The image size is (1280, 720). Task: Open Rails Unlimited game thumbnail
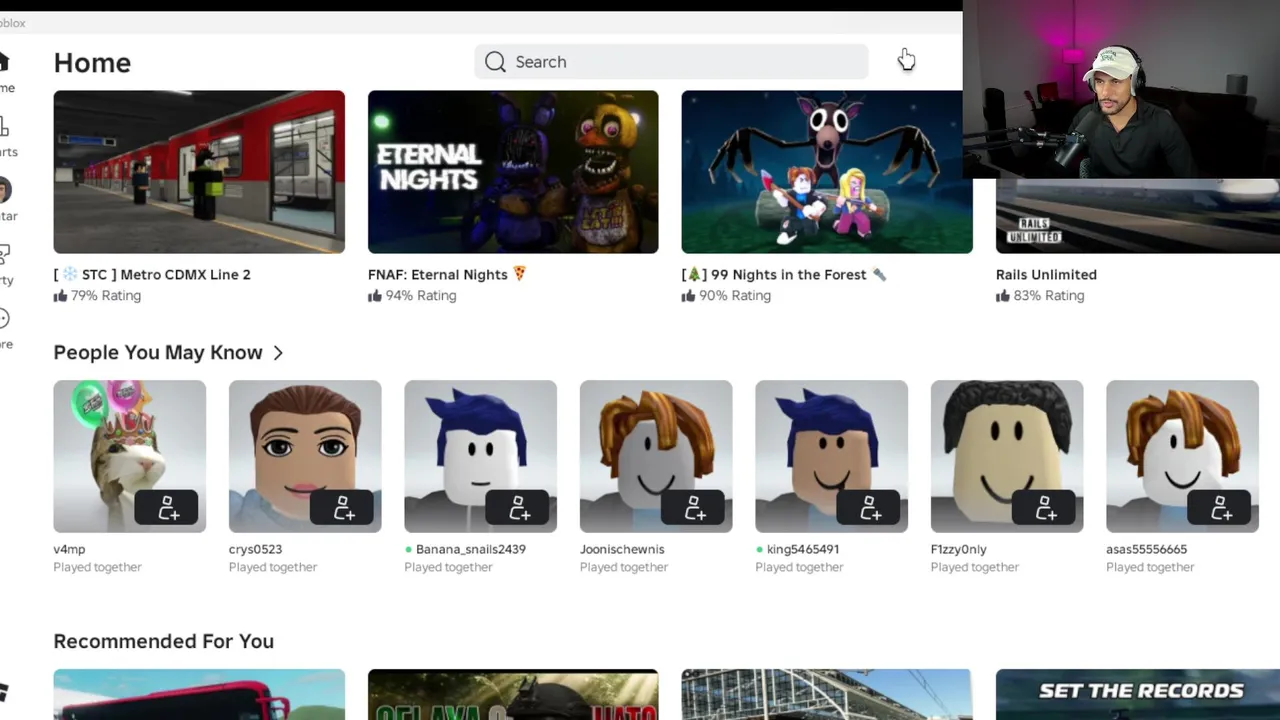[1138, 216]
